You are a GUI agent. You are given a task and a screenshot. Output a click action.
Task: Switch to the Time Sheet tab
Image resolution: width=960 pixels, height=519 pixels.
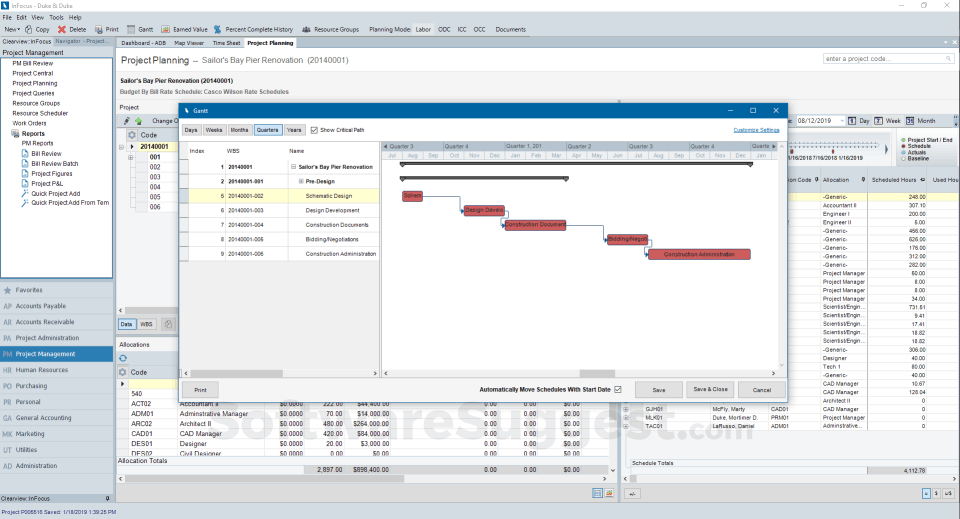[x=227, y=44]
